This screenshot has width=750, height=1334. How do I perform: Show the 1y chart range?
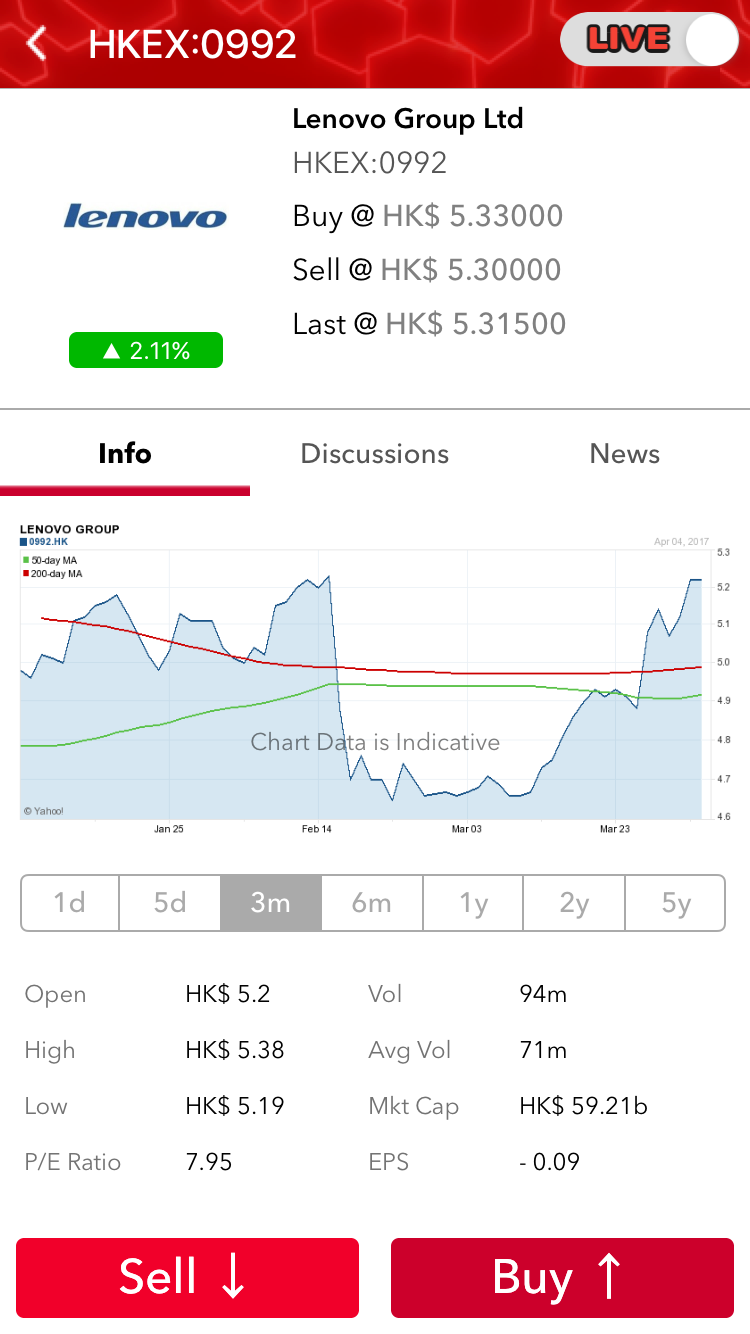click(473, 903)
